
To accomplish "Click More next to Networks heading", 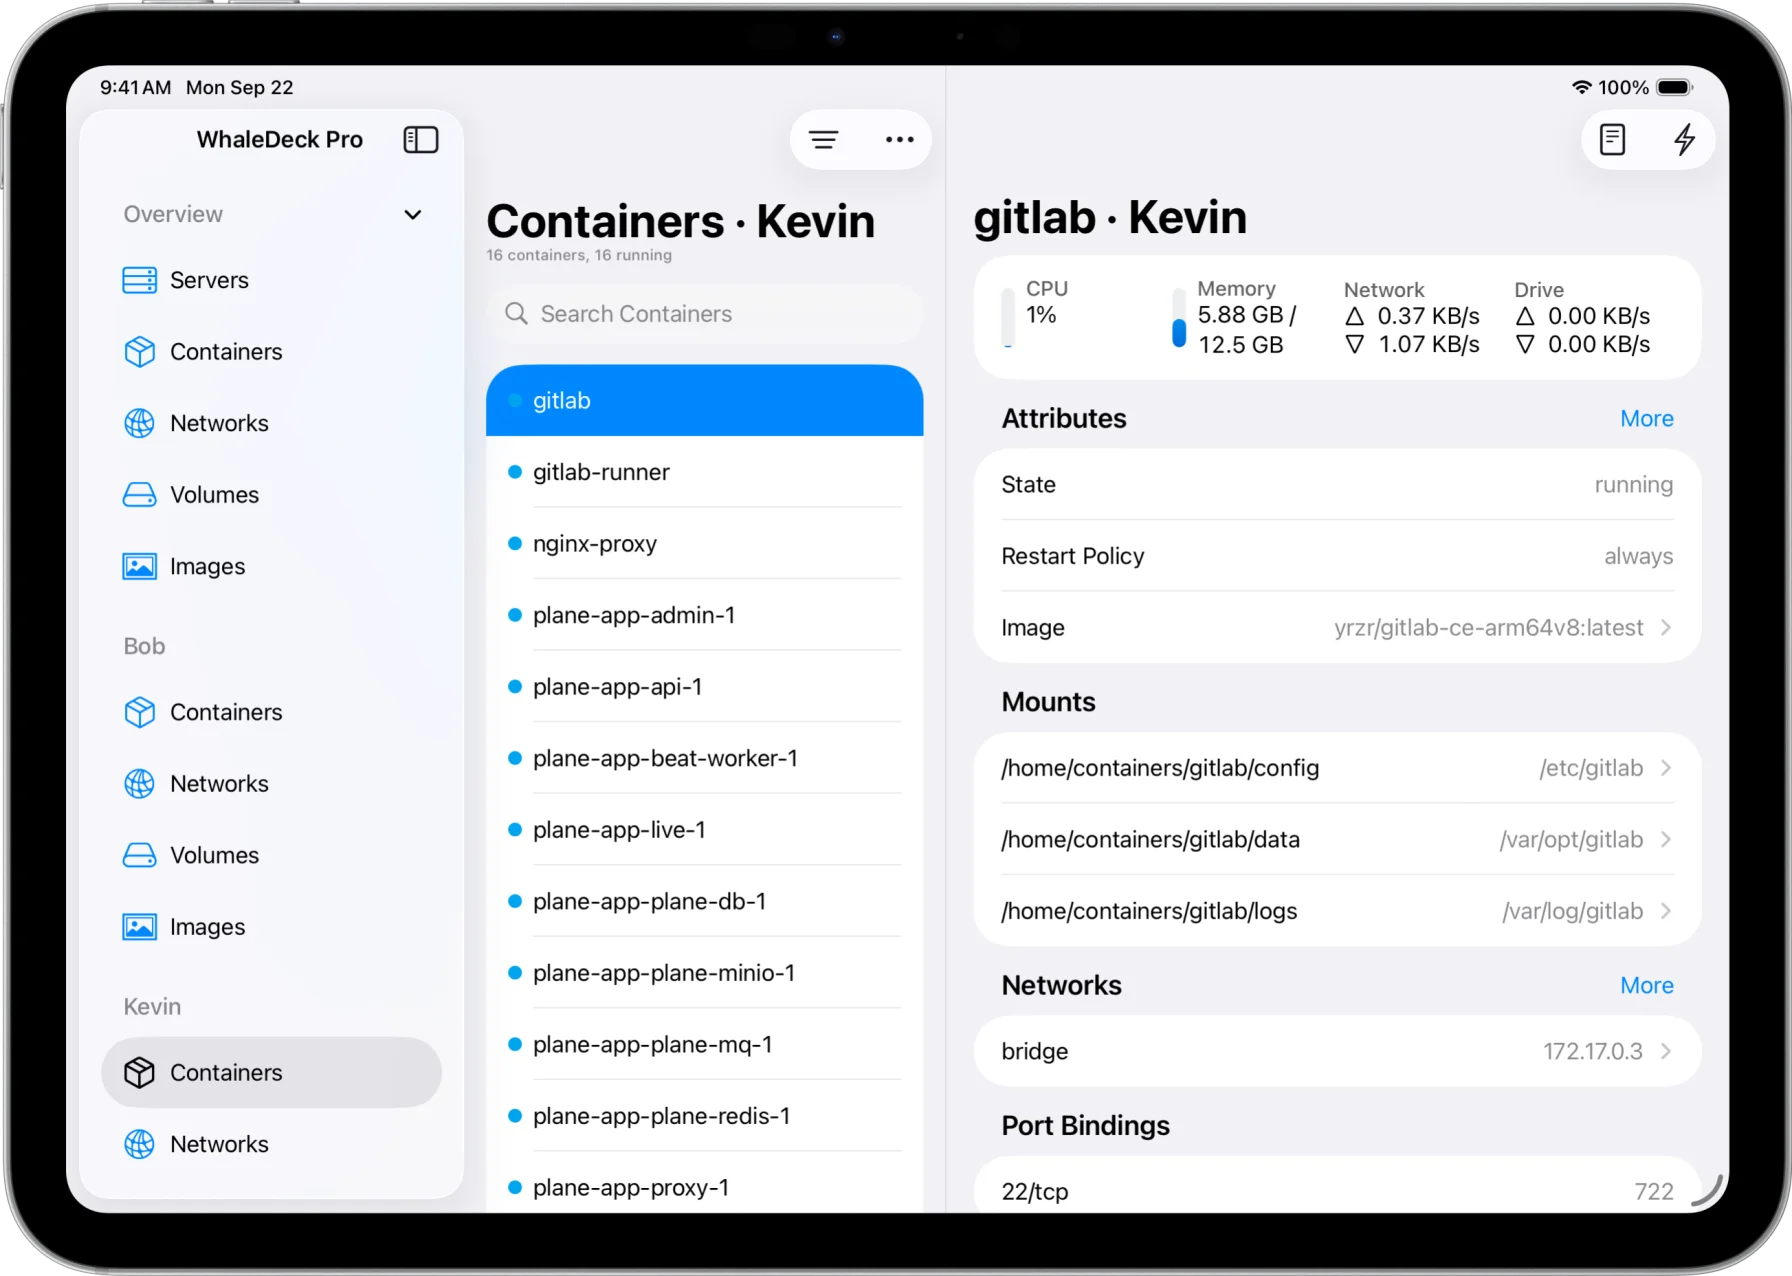I will [1646, 986].
